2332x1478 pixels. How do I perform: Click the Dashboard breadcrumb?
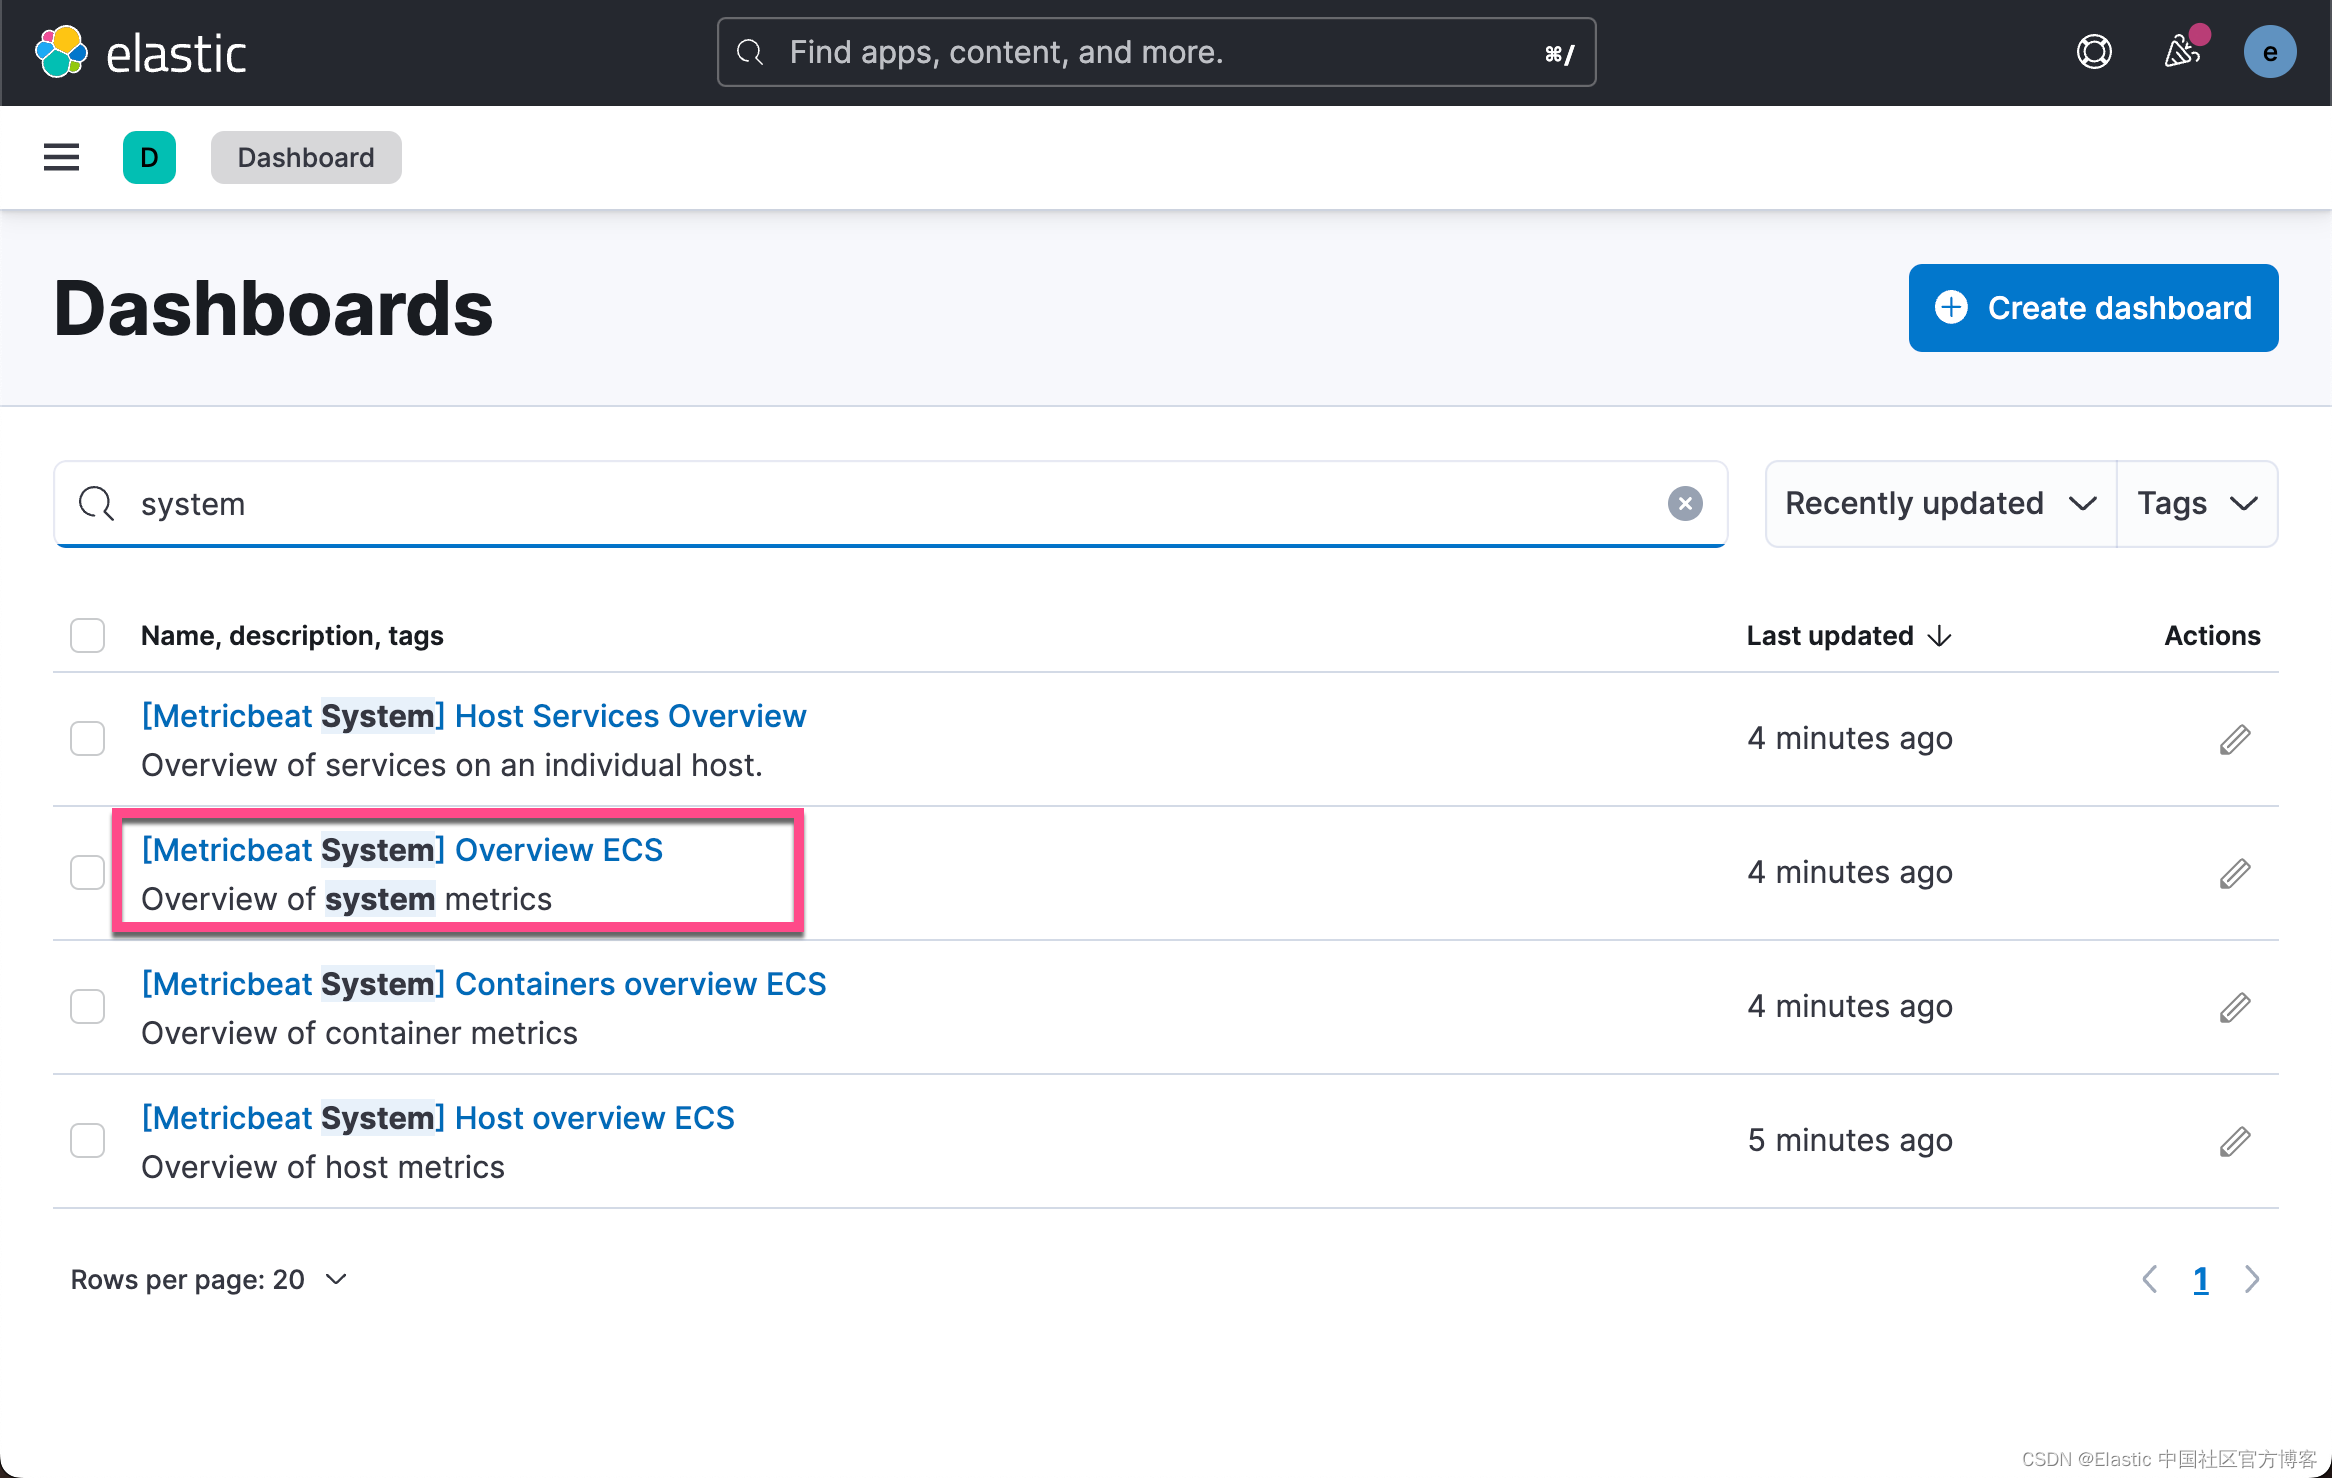pyautogui.click(x=306, y=157)
